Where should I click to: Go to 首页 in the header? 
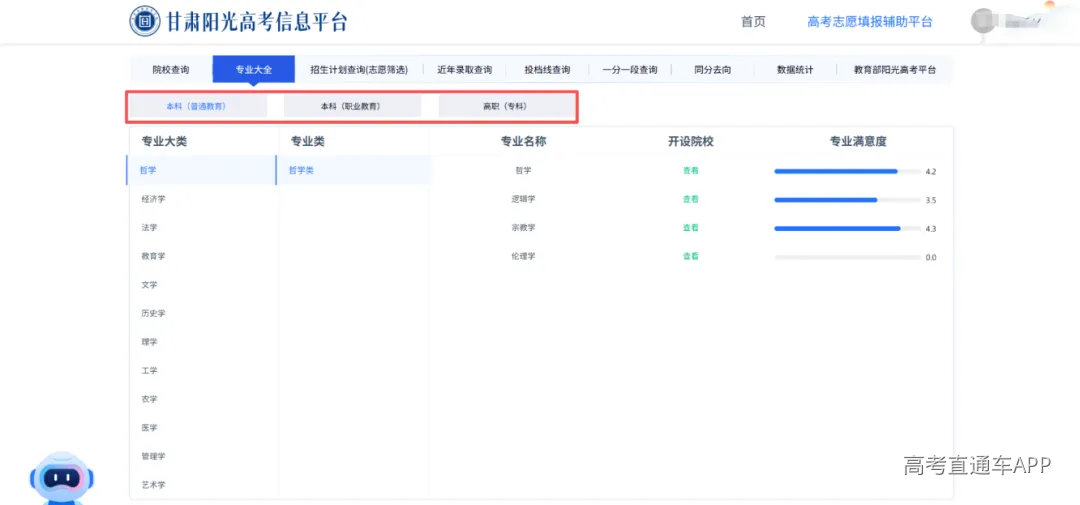click(753, 22)
